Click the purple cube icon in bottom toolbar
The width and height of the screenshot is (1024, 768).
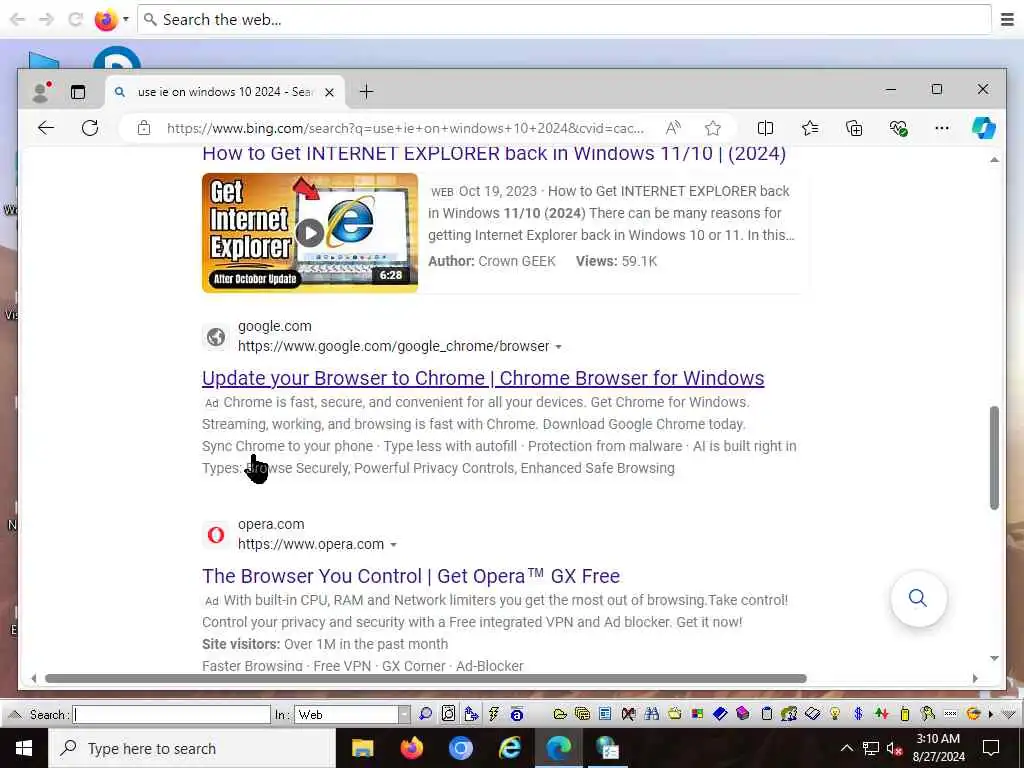(x=743, y=714)
